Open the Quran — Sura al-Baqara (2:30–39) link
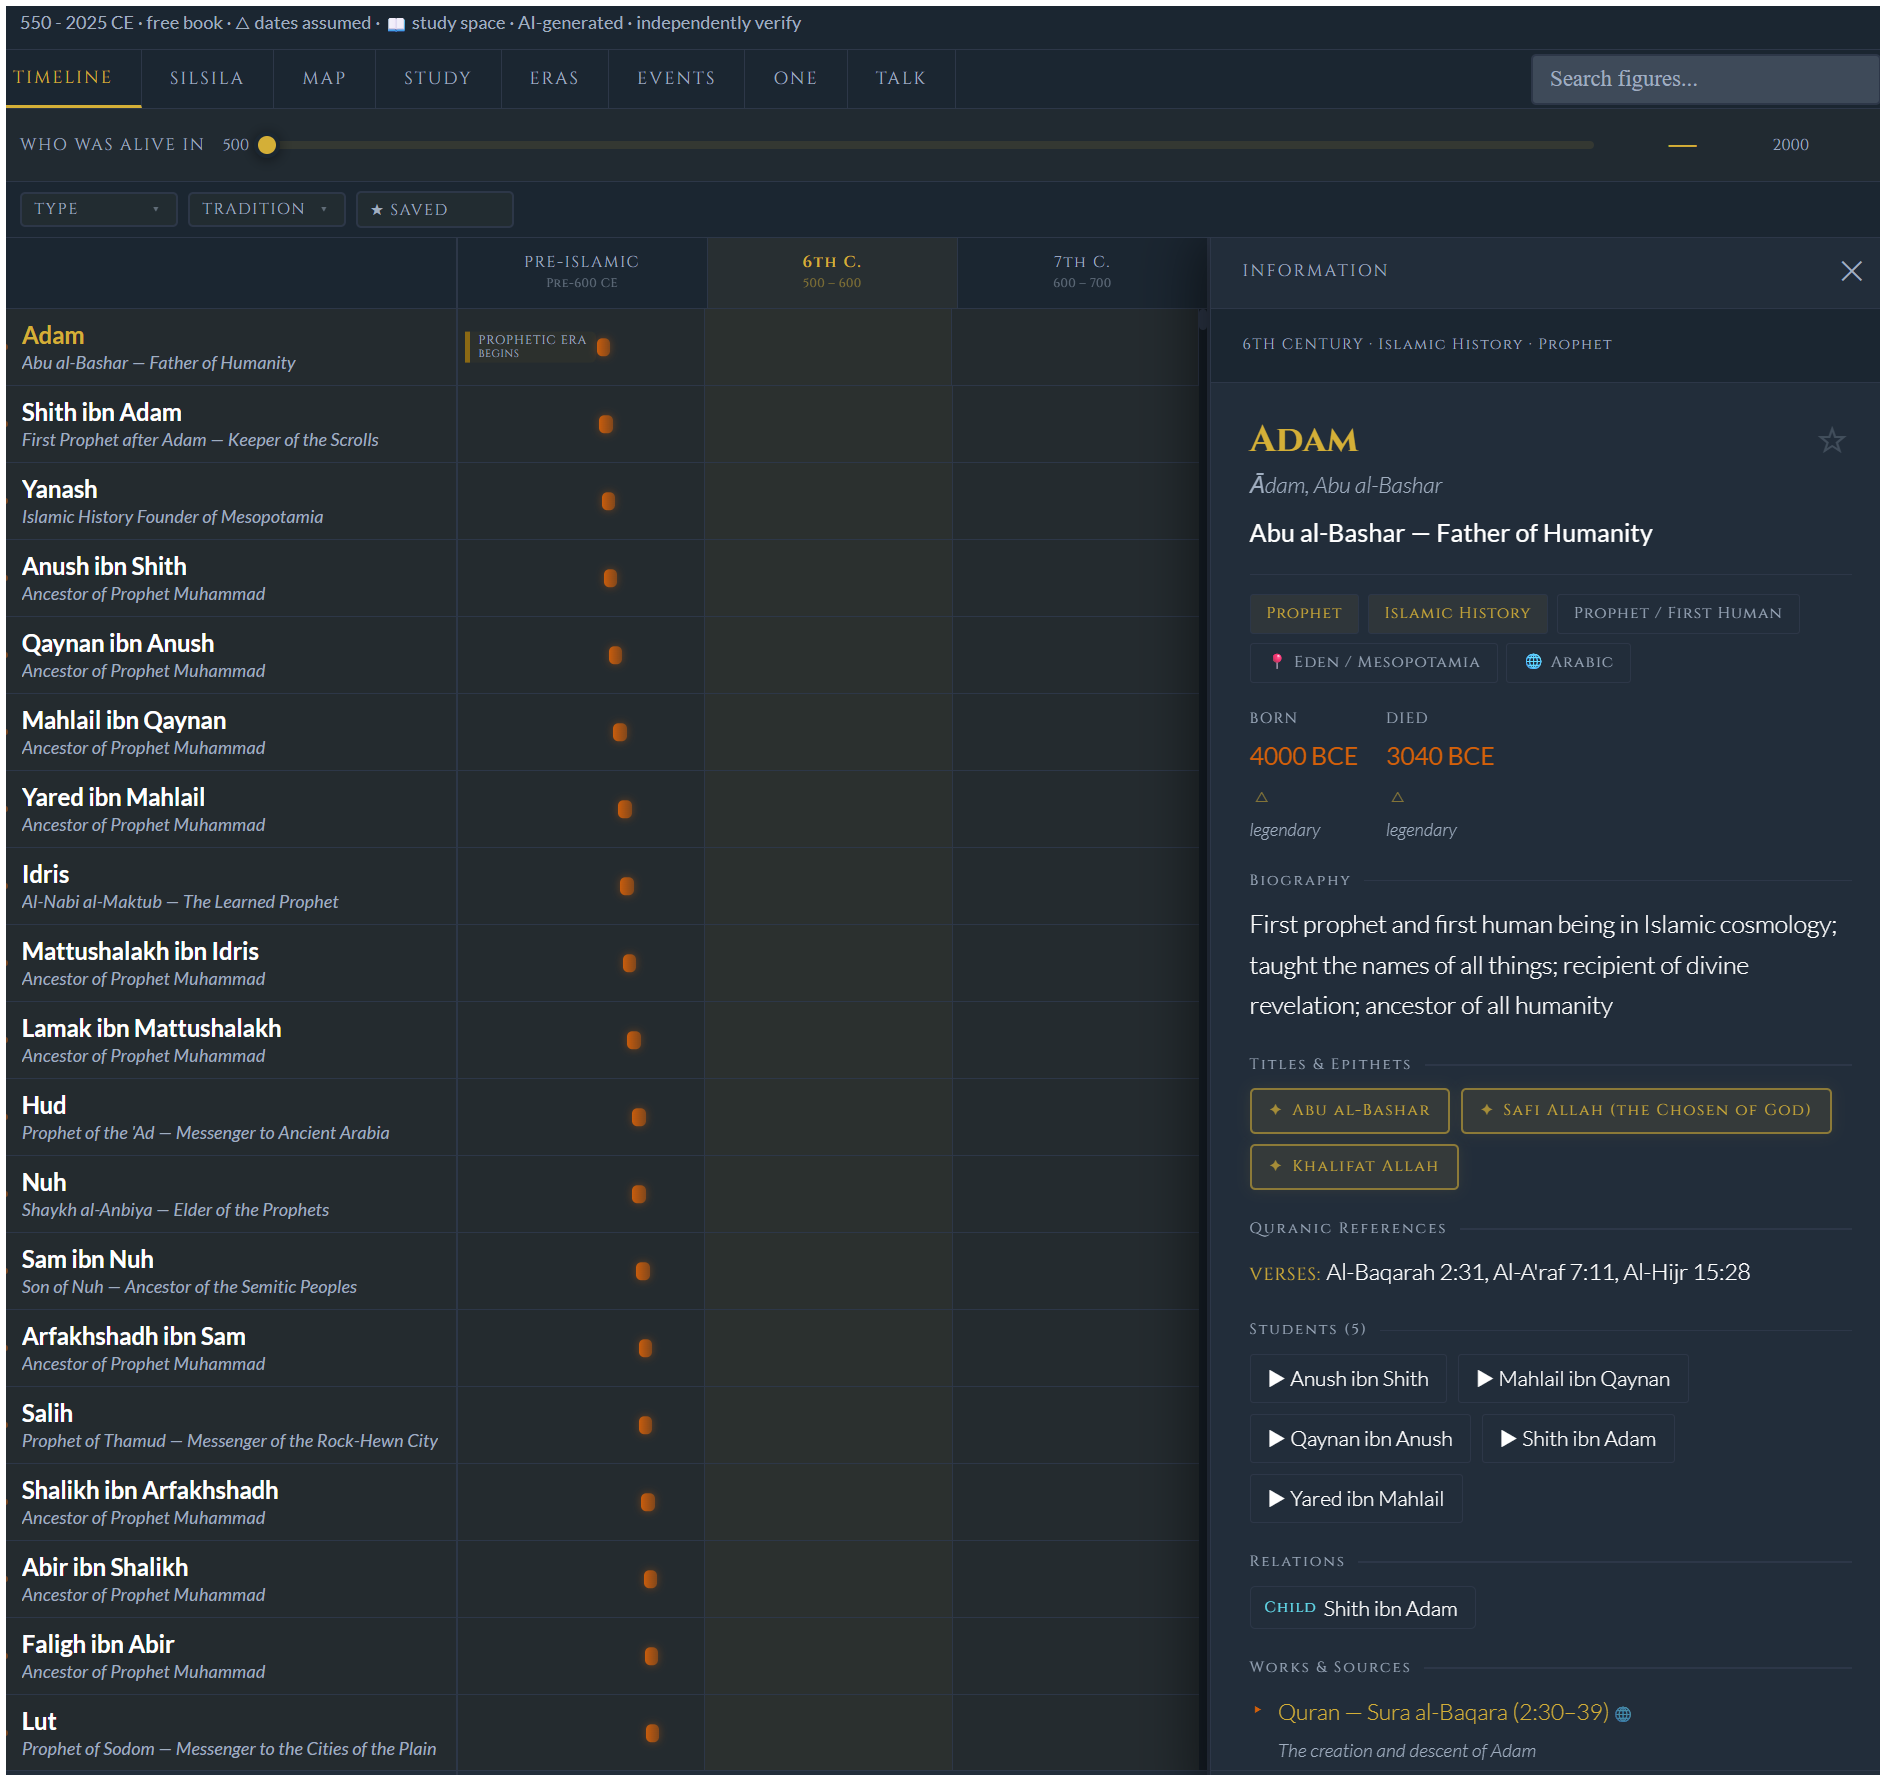Screen dimensions: 1886x1781 [1443, 1712]
